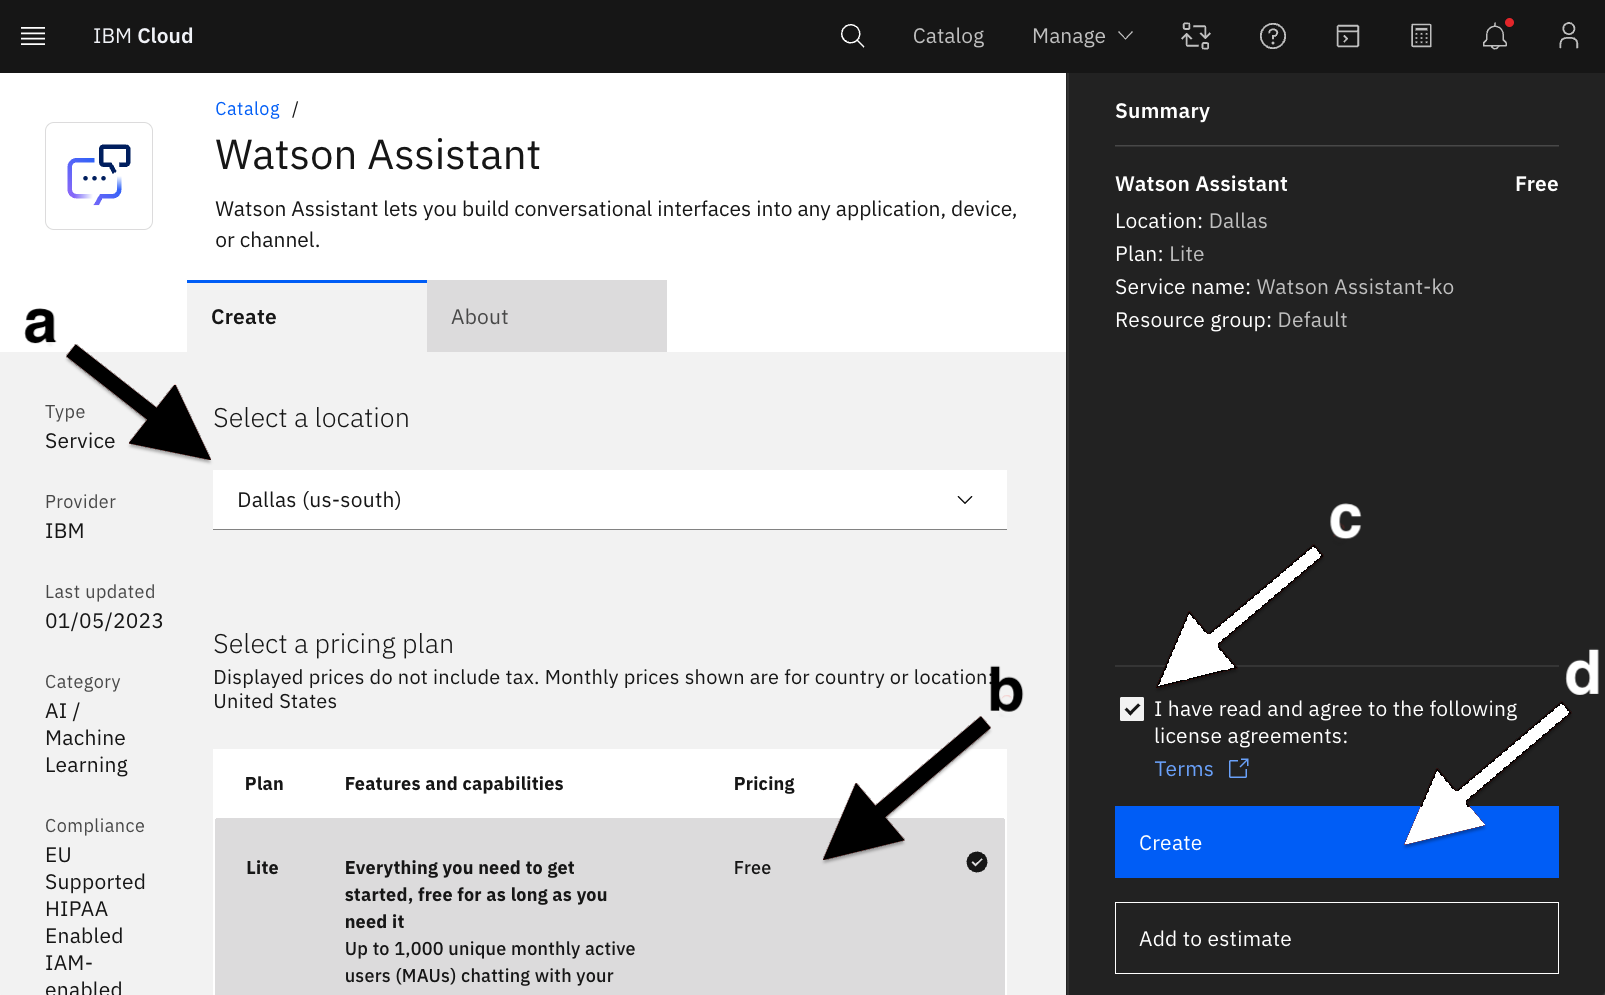Click the Catalog breadcrumb link
Screen dimensions: 1605x995
[247, 109]
